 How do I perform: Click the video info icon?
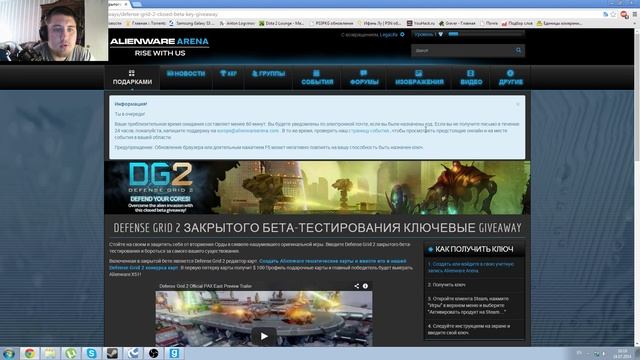[365, 286]
